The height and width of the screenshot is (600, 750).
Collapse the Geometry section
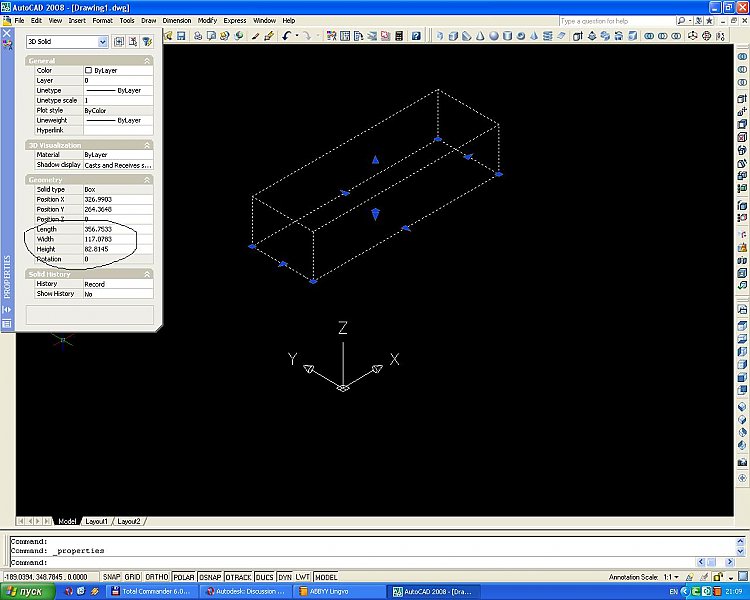[x=147, y=179]
